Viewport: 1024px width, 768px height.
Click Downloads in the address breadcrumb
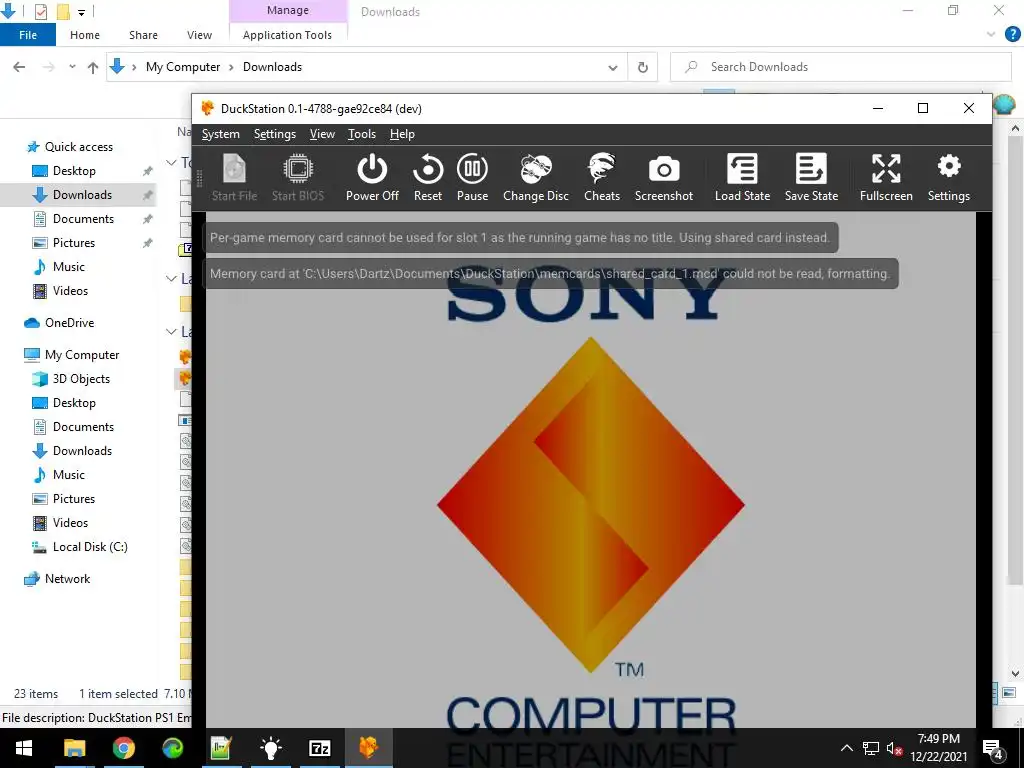tap(272, 67)
